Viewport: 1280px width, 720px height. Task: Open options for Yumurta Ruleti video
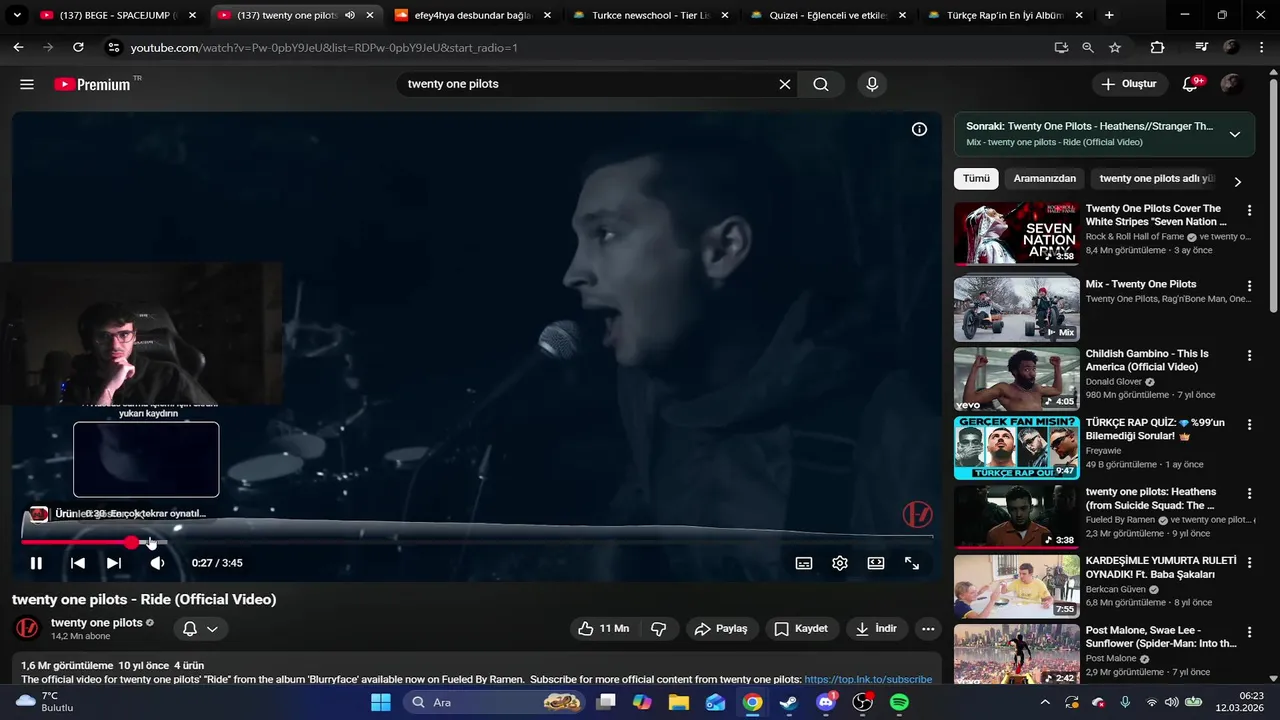pos(1249,562)
